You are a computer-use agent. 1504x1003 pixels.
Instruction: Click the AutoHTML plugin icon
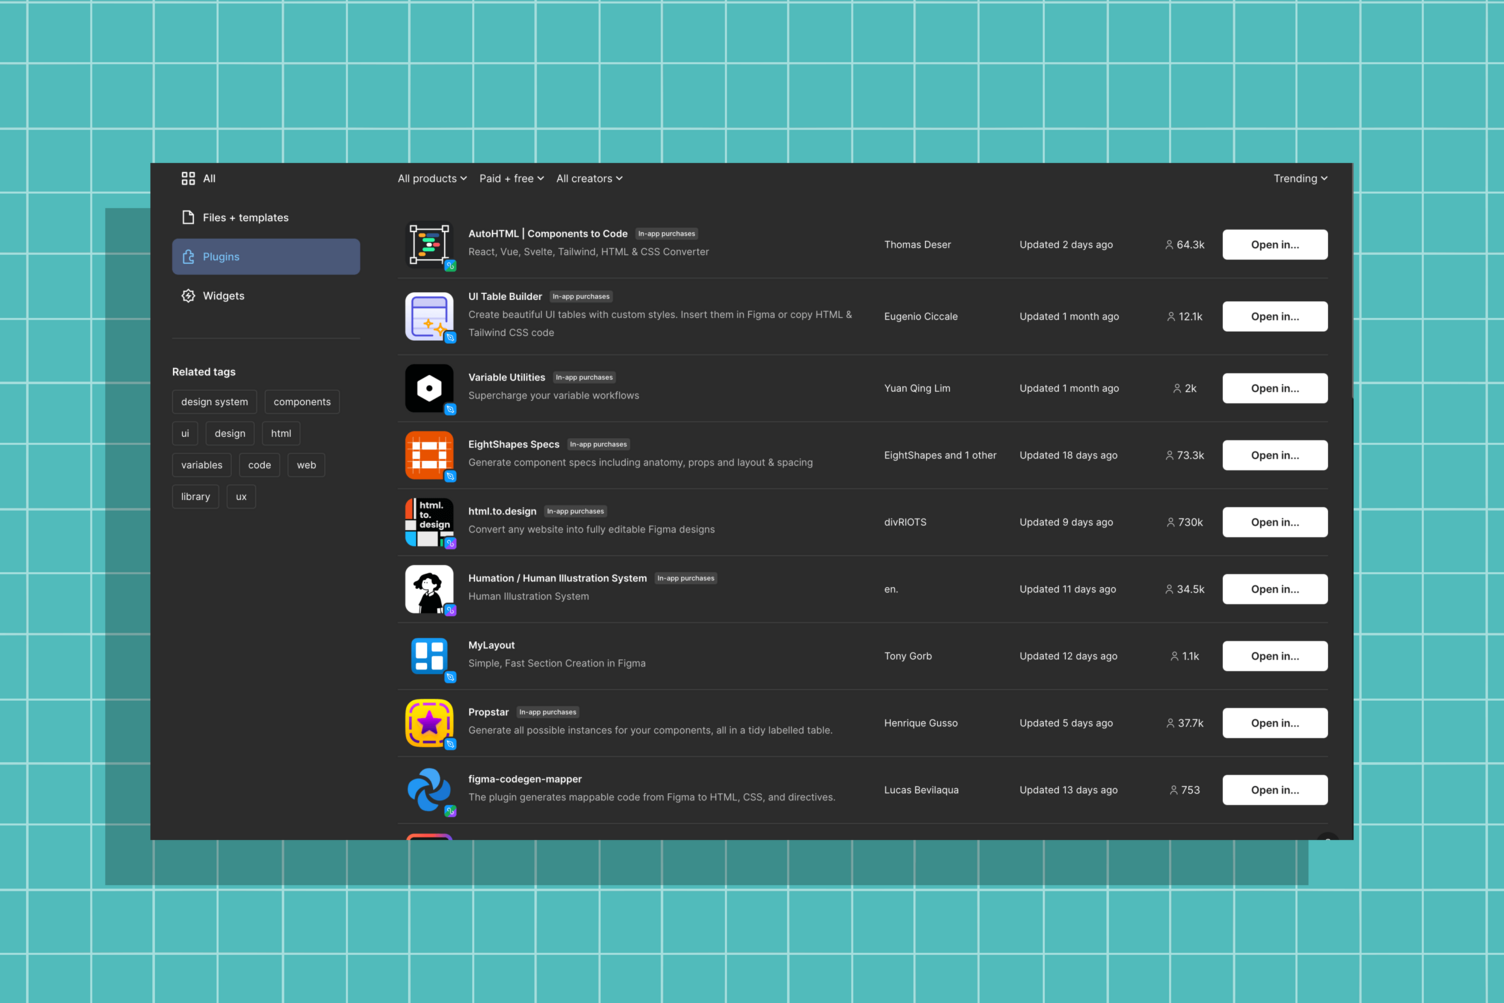[429, 244]
